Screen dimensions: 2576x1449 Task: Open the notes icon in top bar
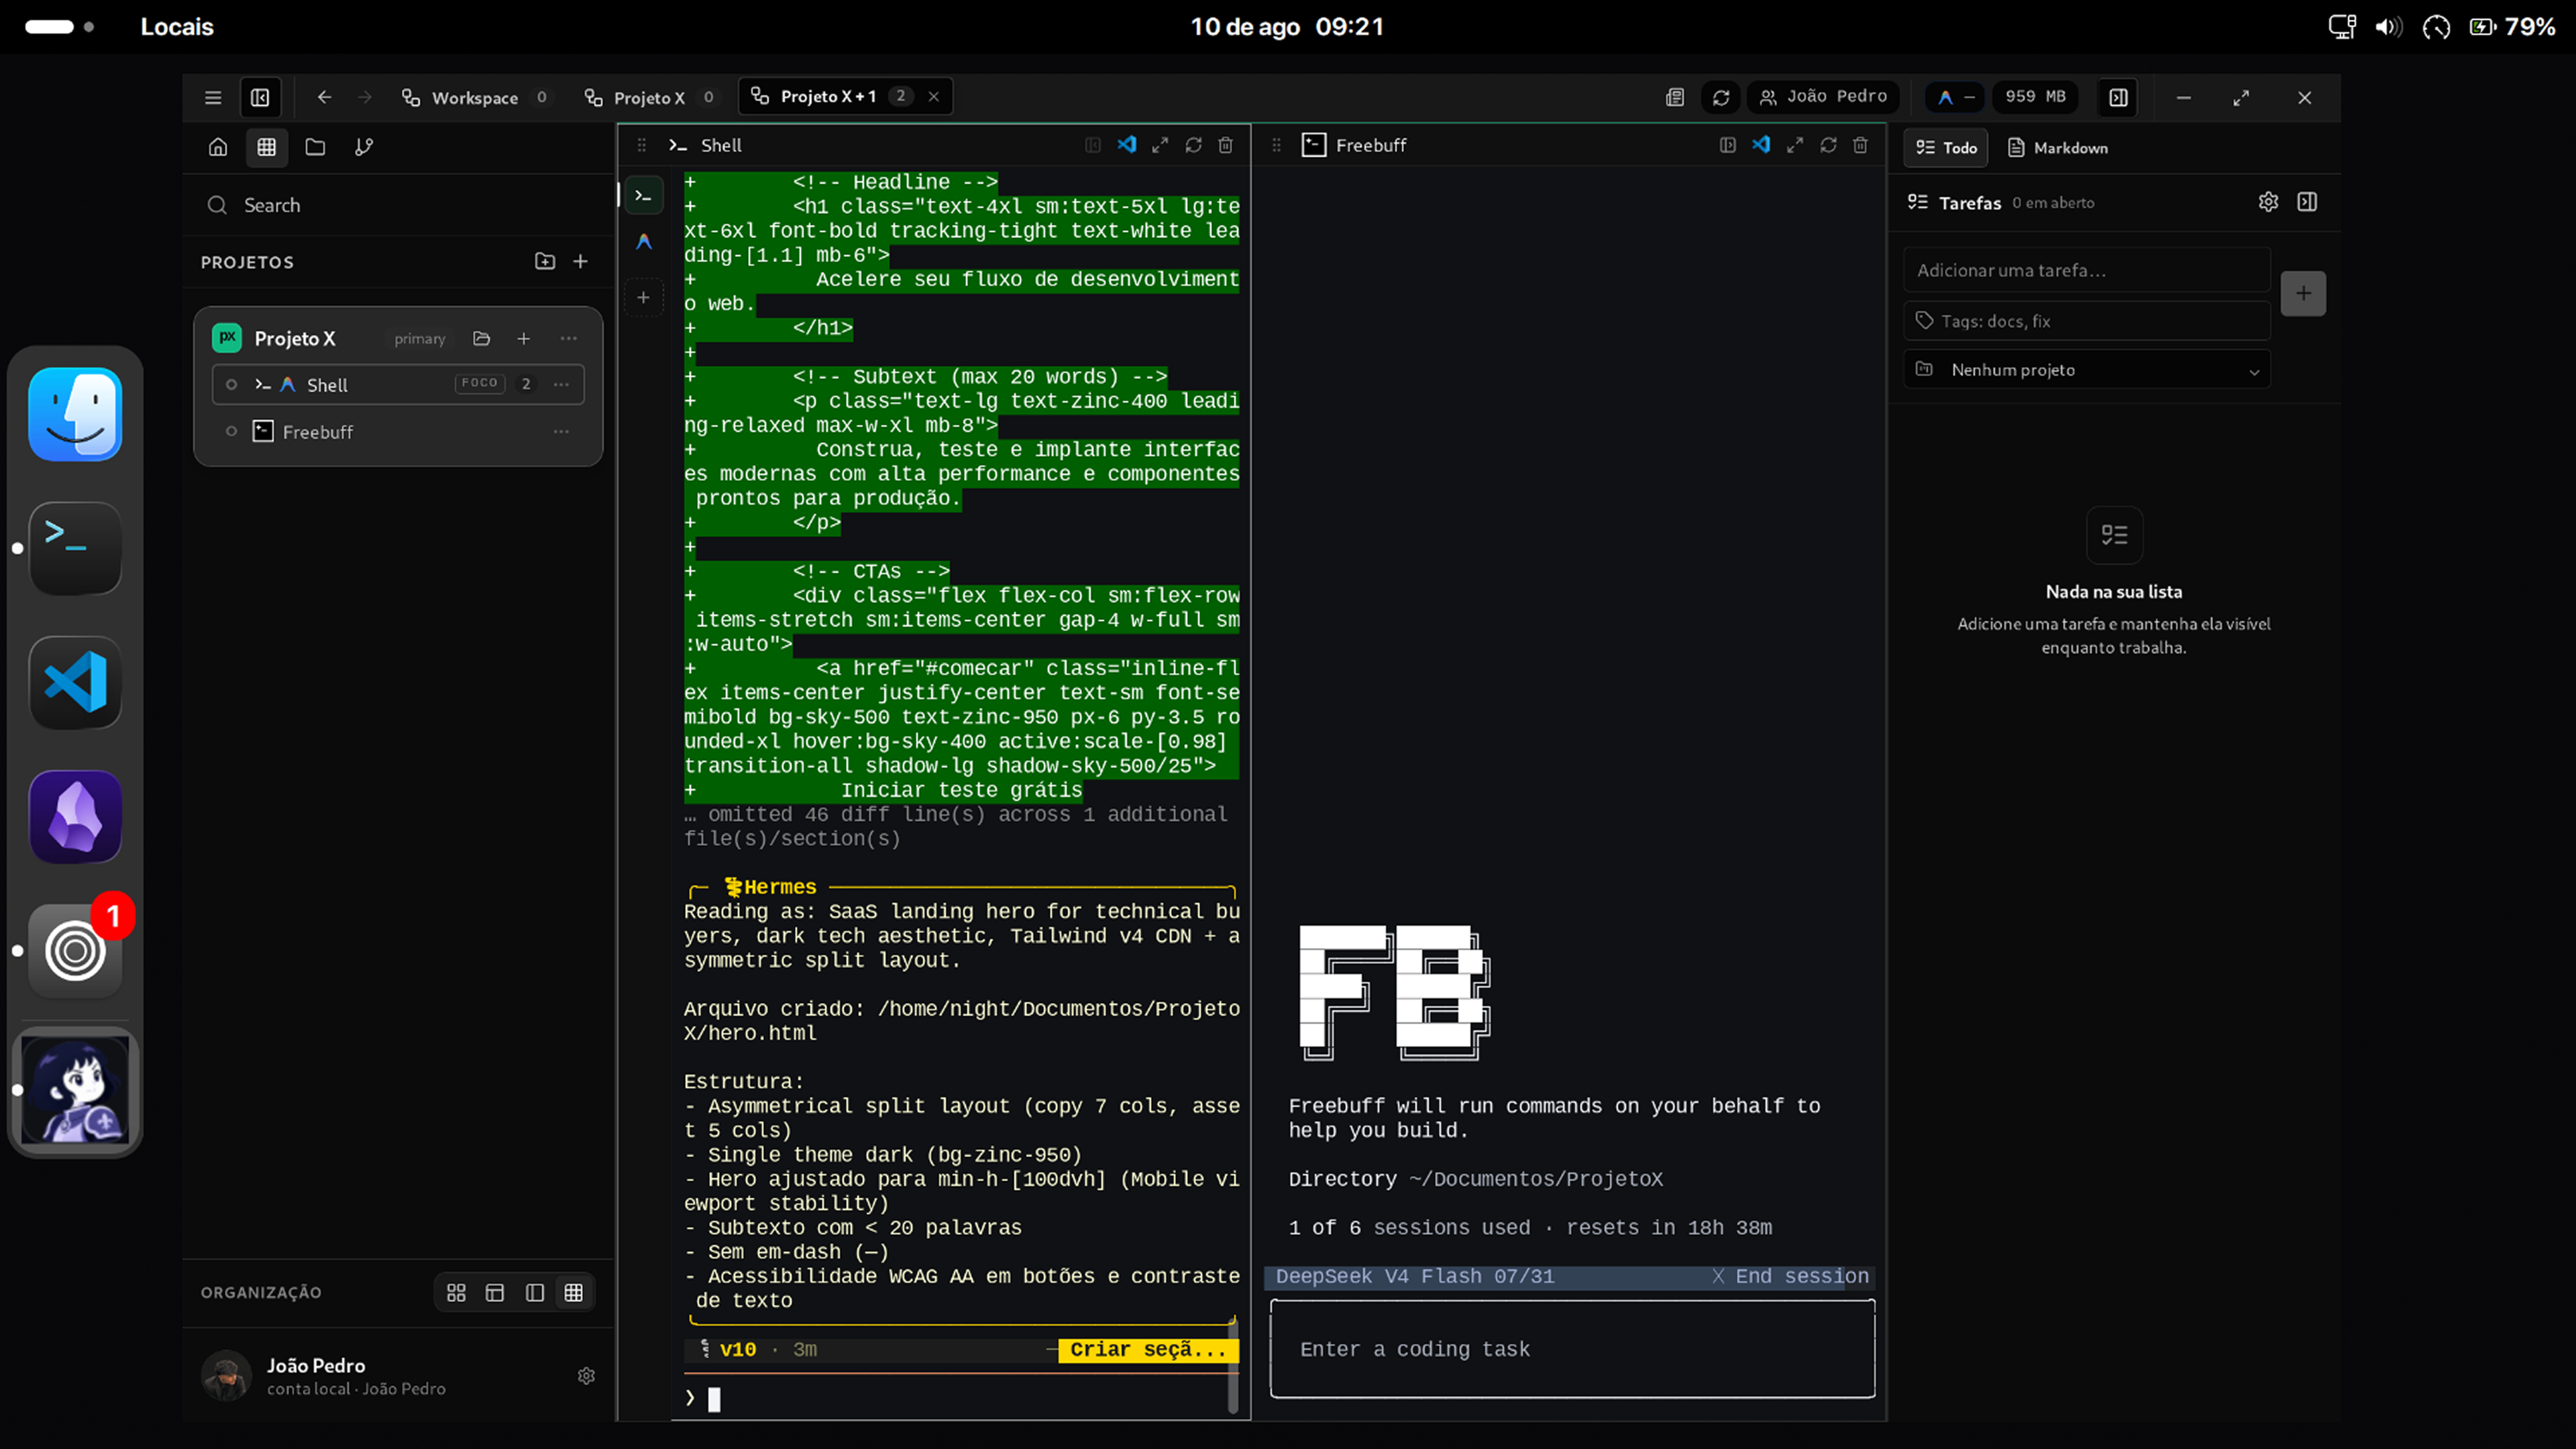click(1675, 97)
